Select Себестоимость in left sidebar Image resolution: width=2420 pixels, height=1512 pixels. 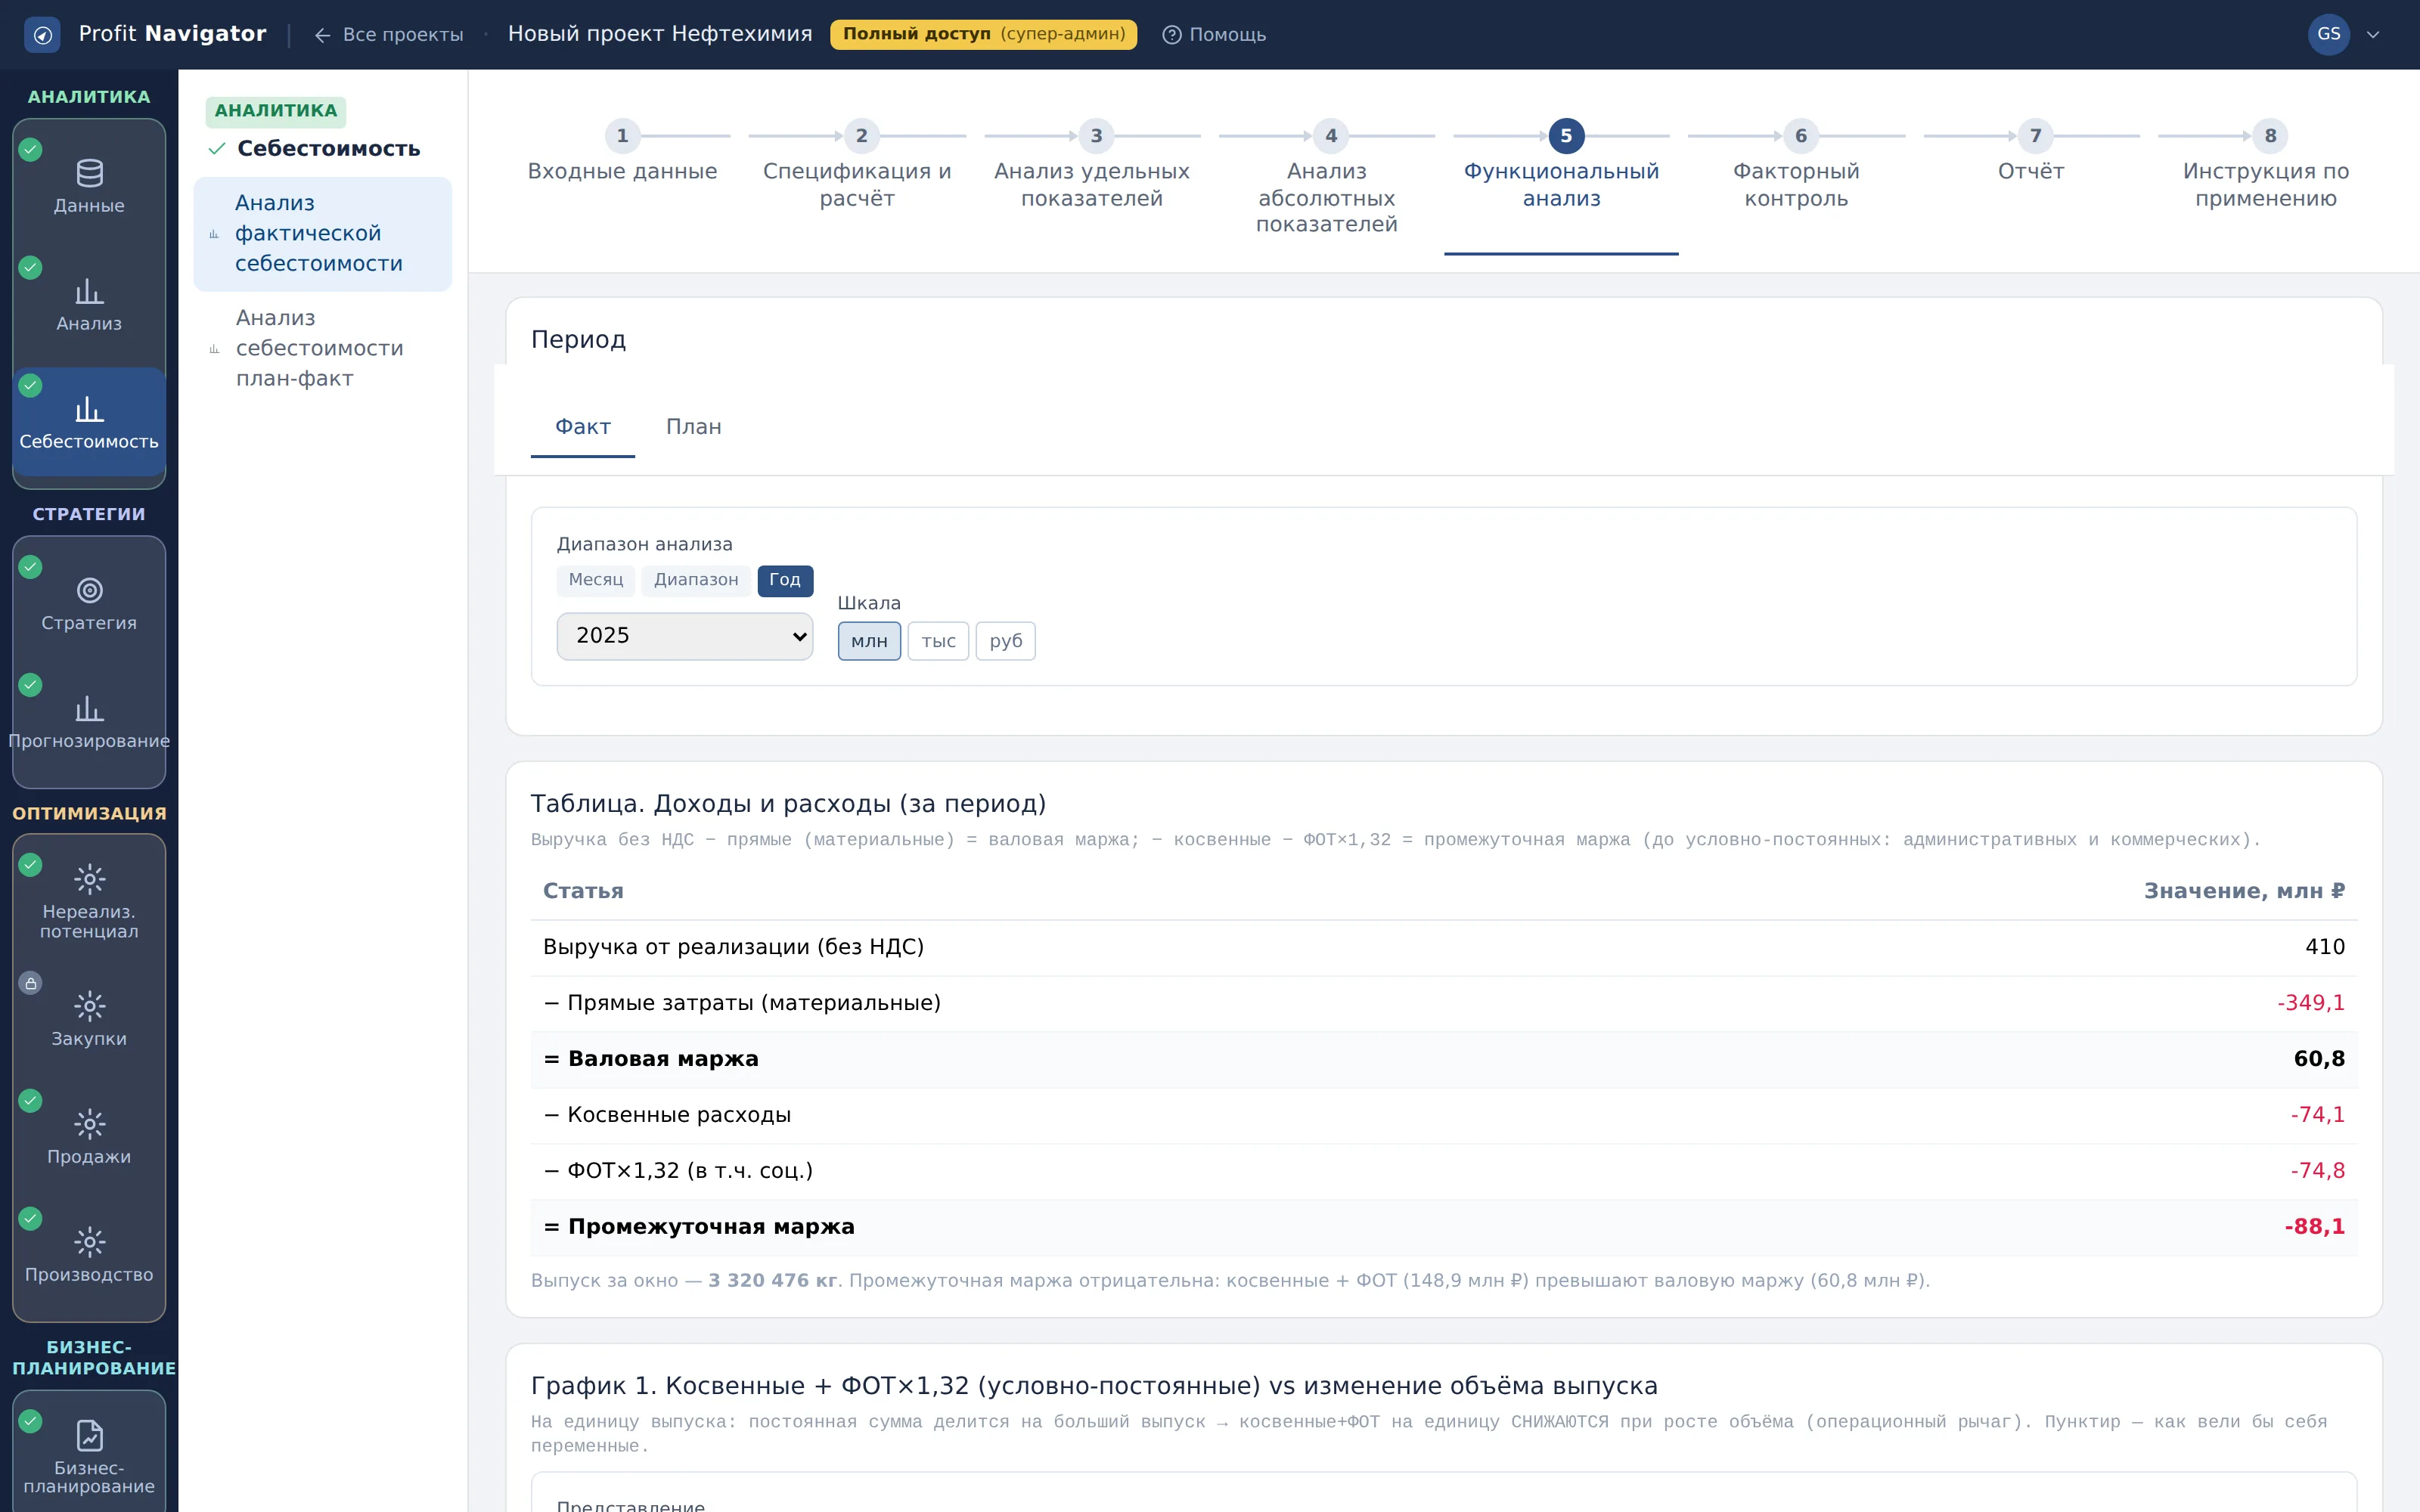tap(89, 422)
